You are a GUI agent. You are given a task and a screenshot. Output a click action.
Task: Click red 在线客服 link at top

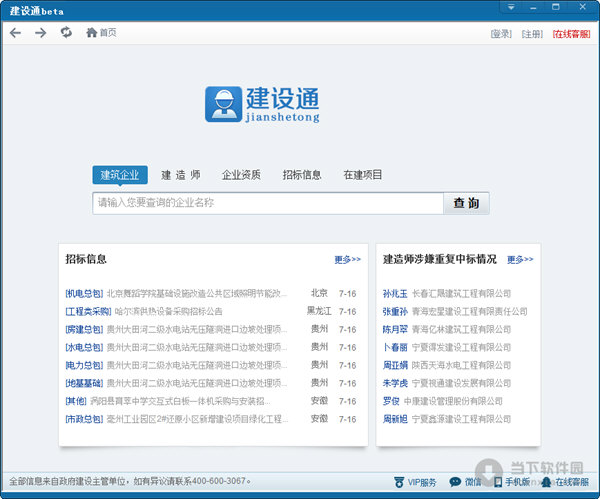[x=571, y=34]
